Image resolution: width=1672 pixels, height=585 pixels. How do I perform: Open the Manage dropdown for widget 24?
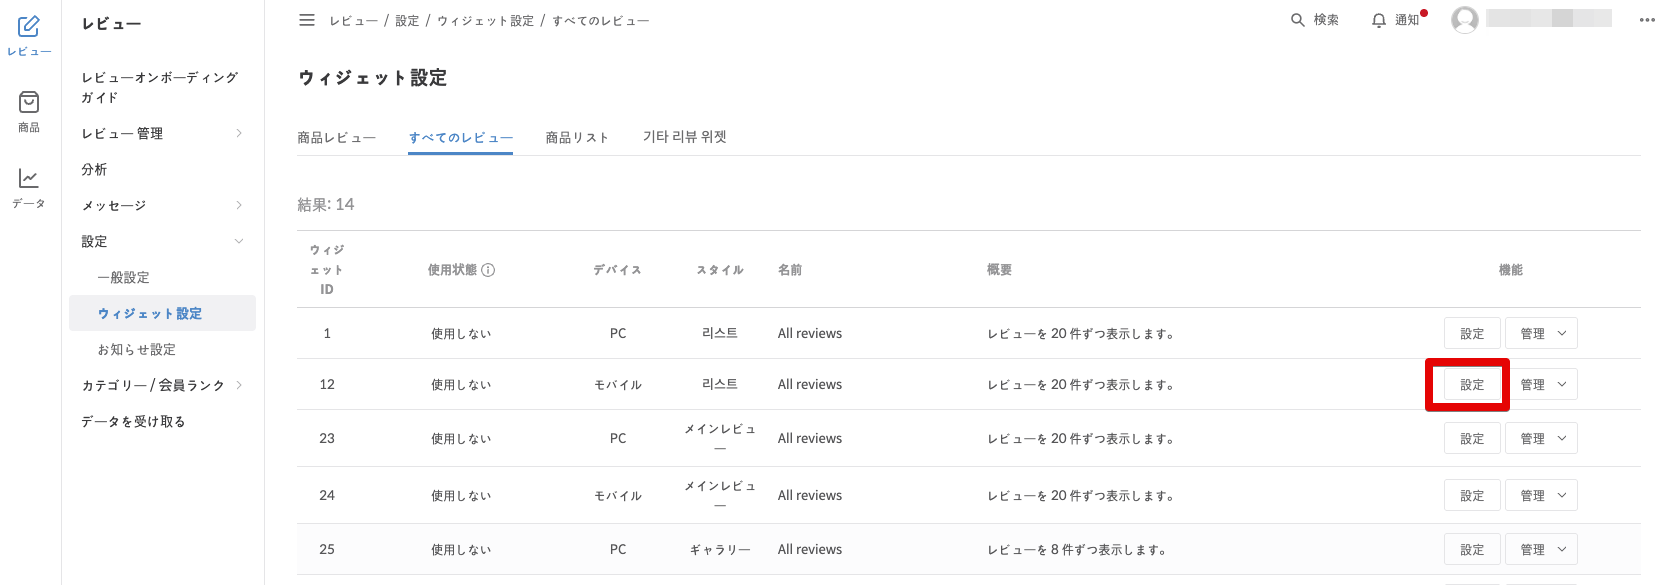pyautogui.click(x=1541, y=495)
